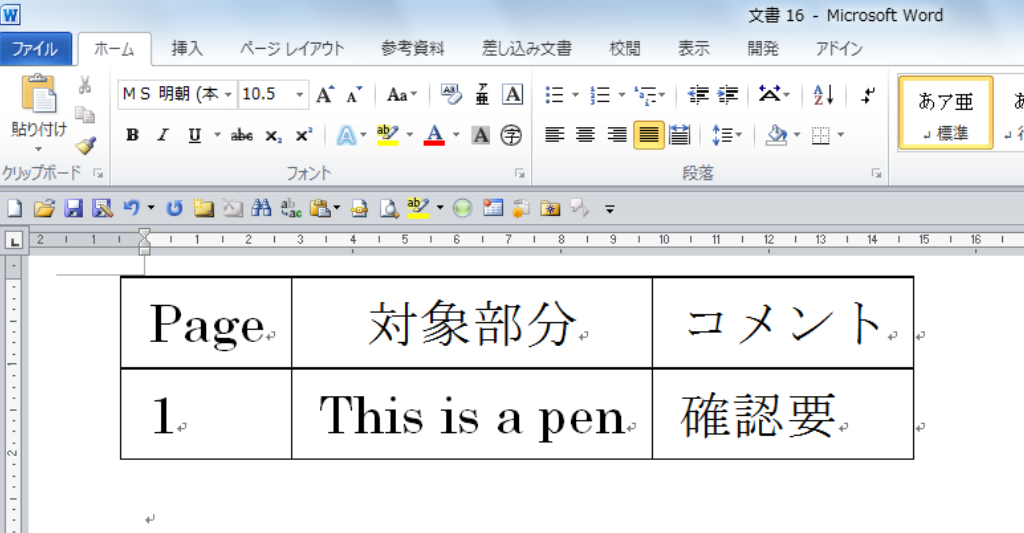1024x533 pixels.
Task: Click the Save floppy disk icon
Action: coord(73,208)
